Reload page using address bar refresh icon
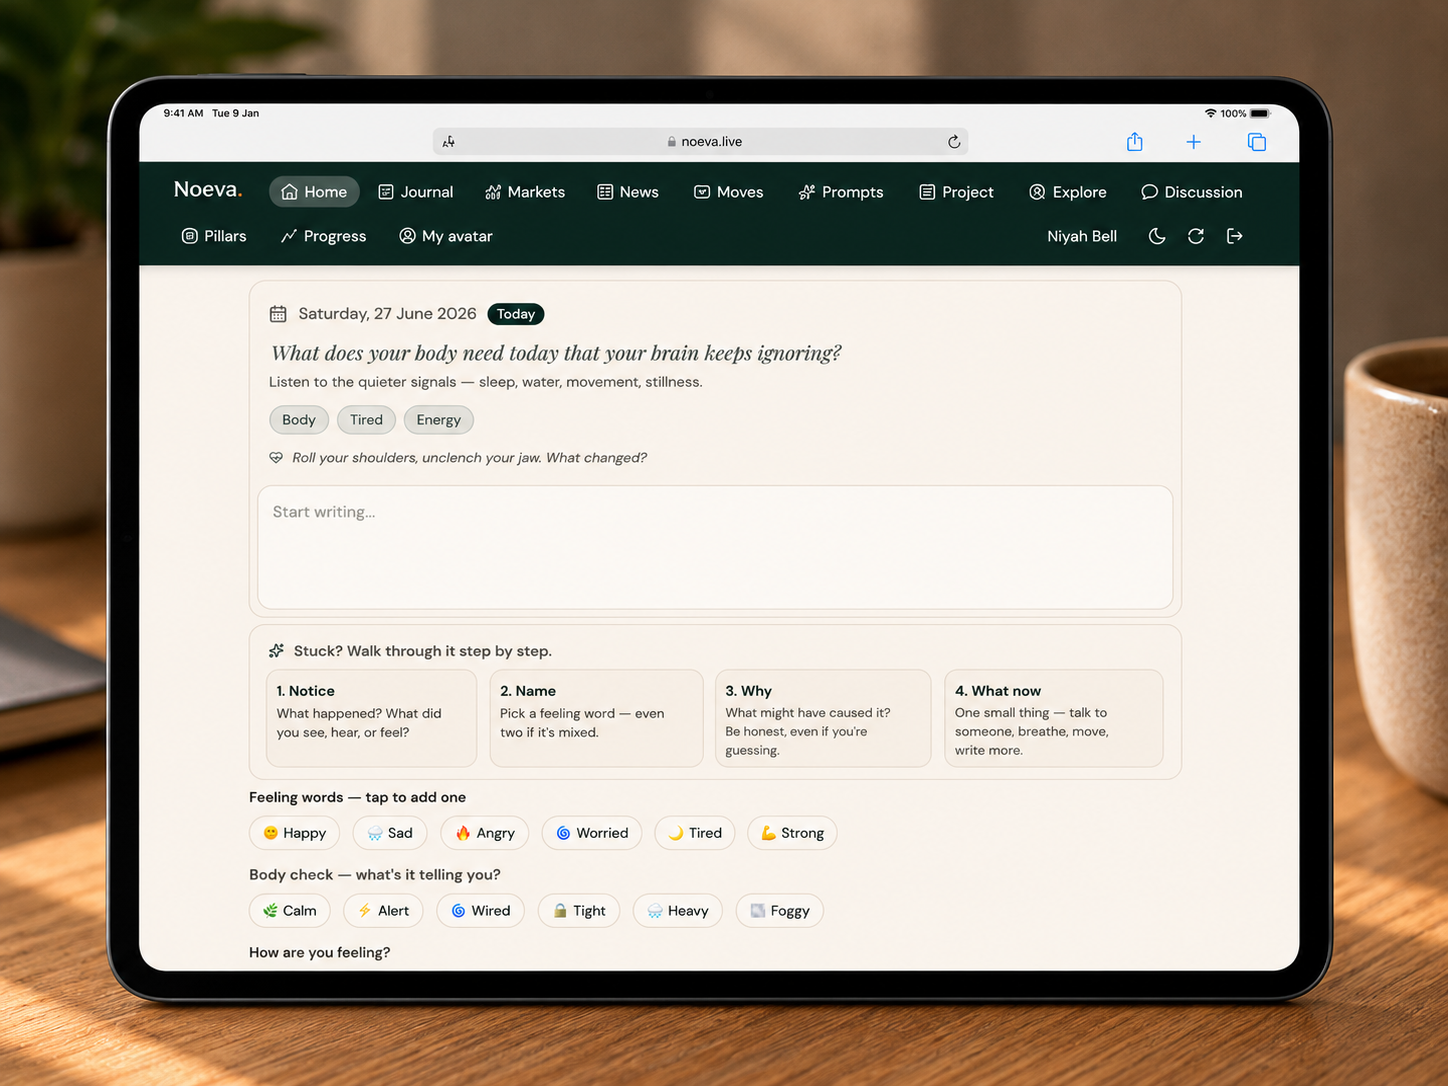This screenshot has height=1086, width=1448. click(x=954, y=142)
